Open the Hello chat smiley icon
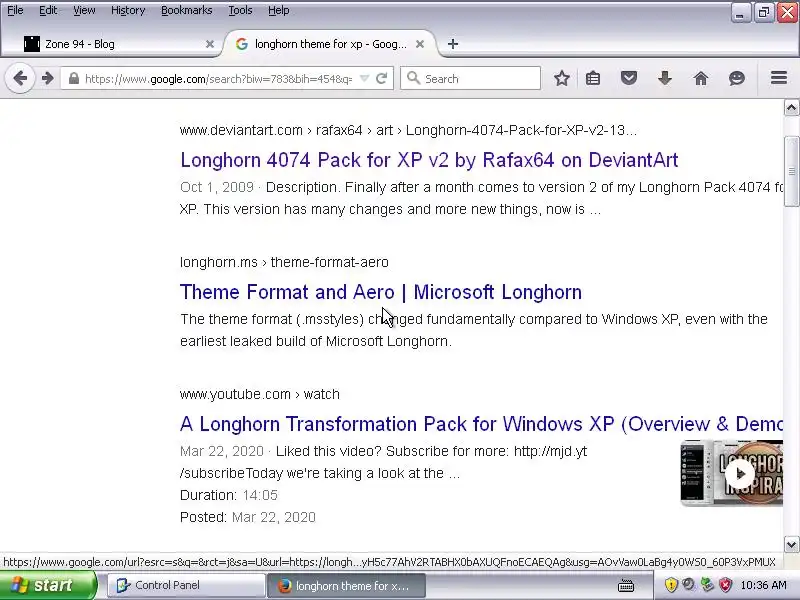Screen dimensions: 800x600 pyautogui.click(x=736, y=79)
